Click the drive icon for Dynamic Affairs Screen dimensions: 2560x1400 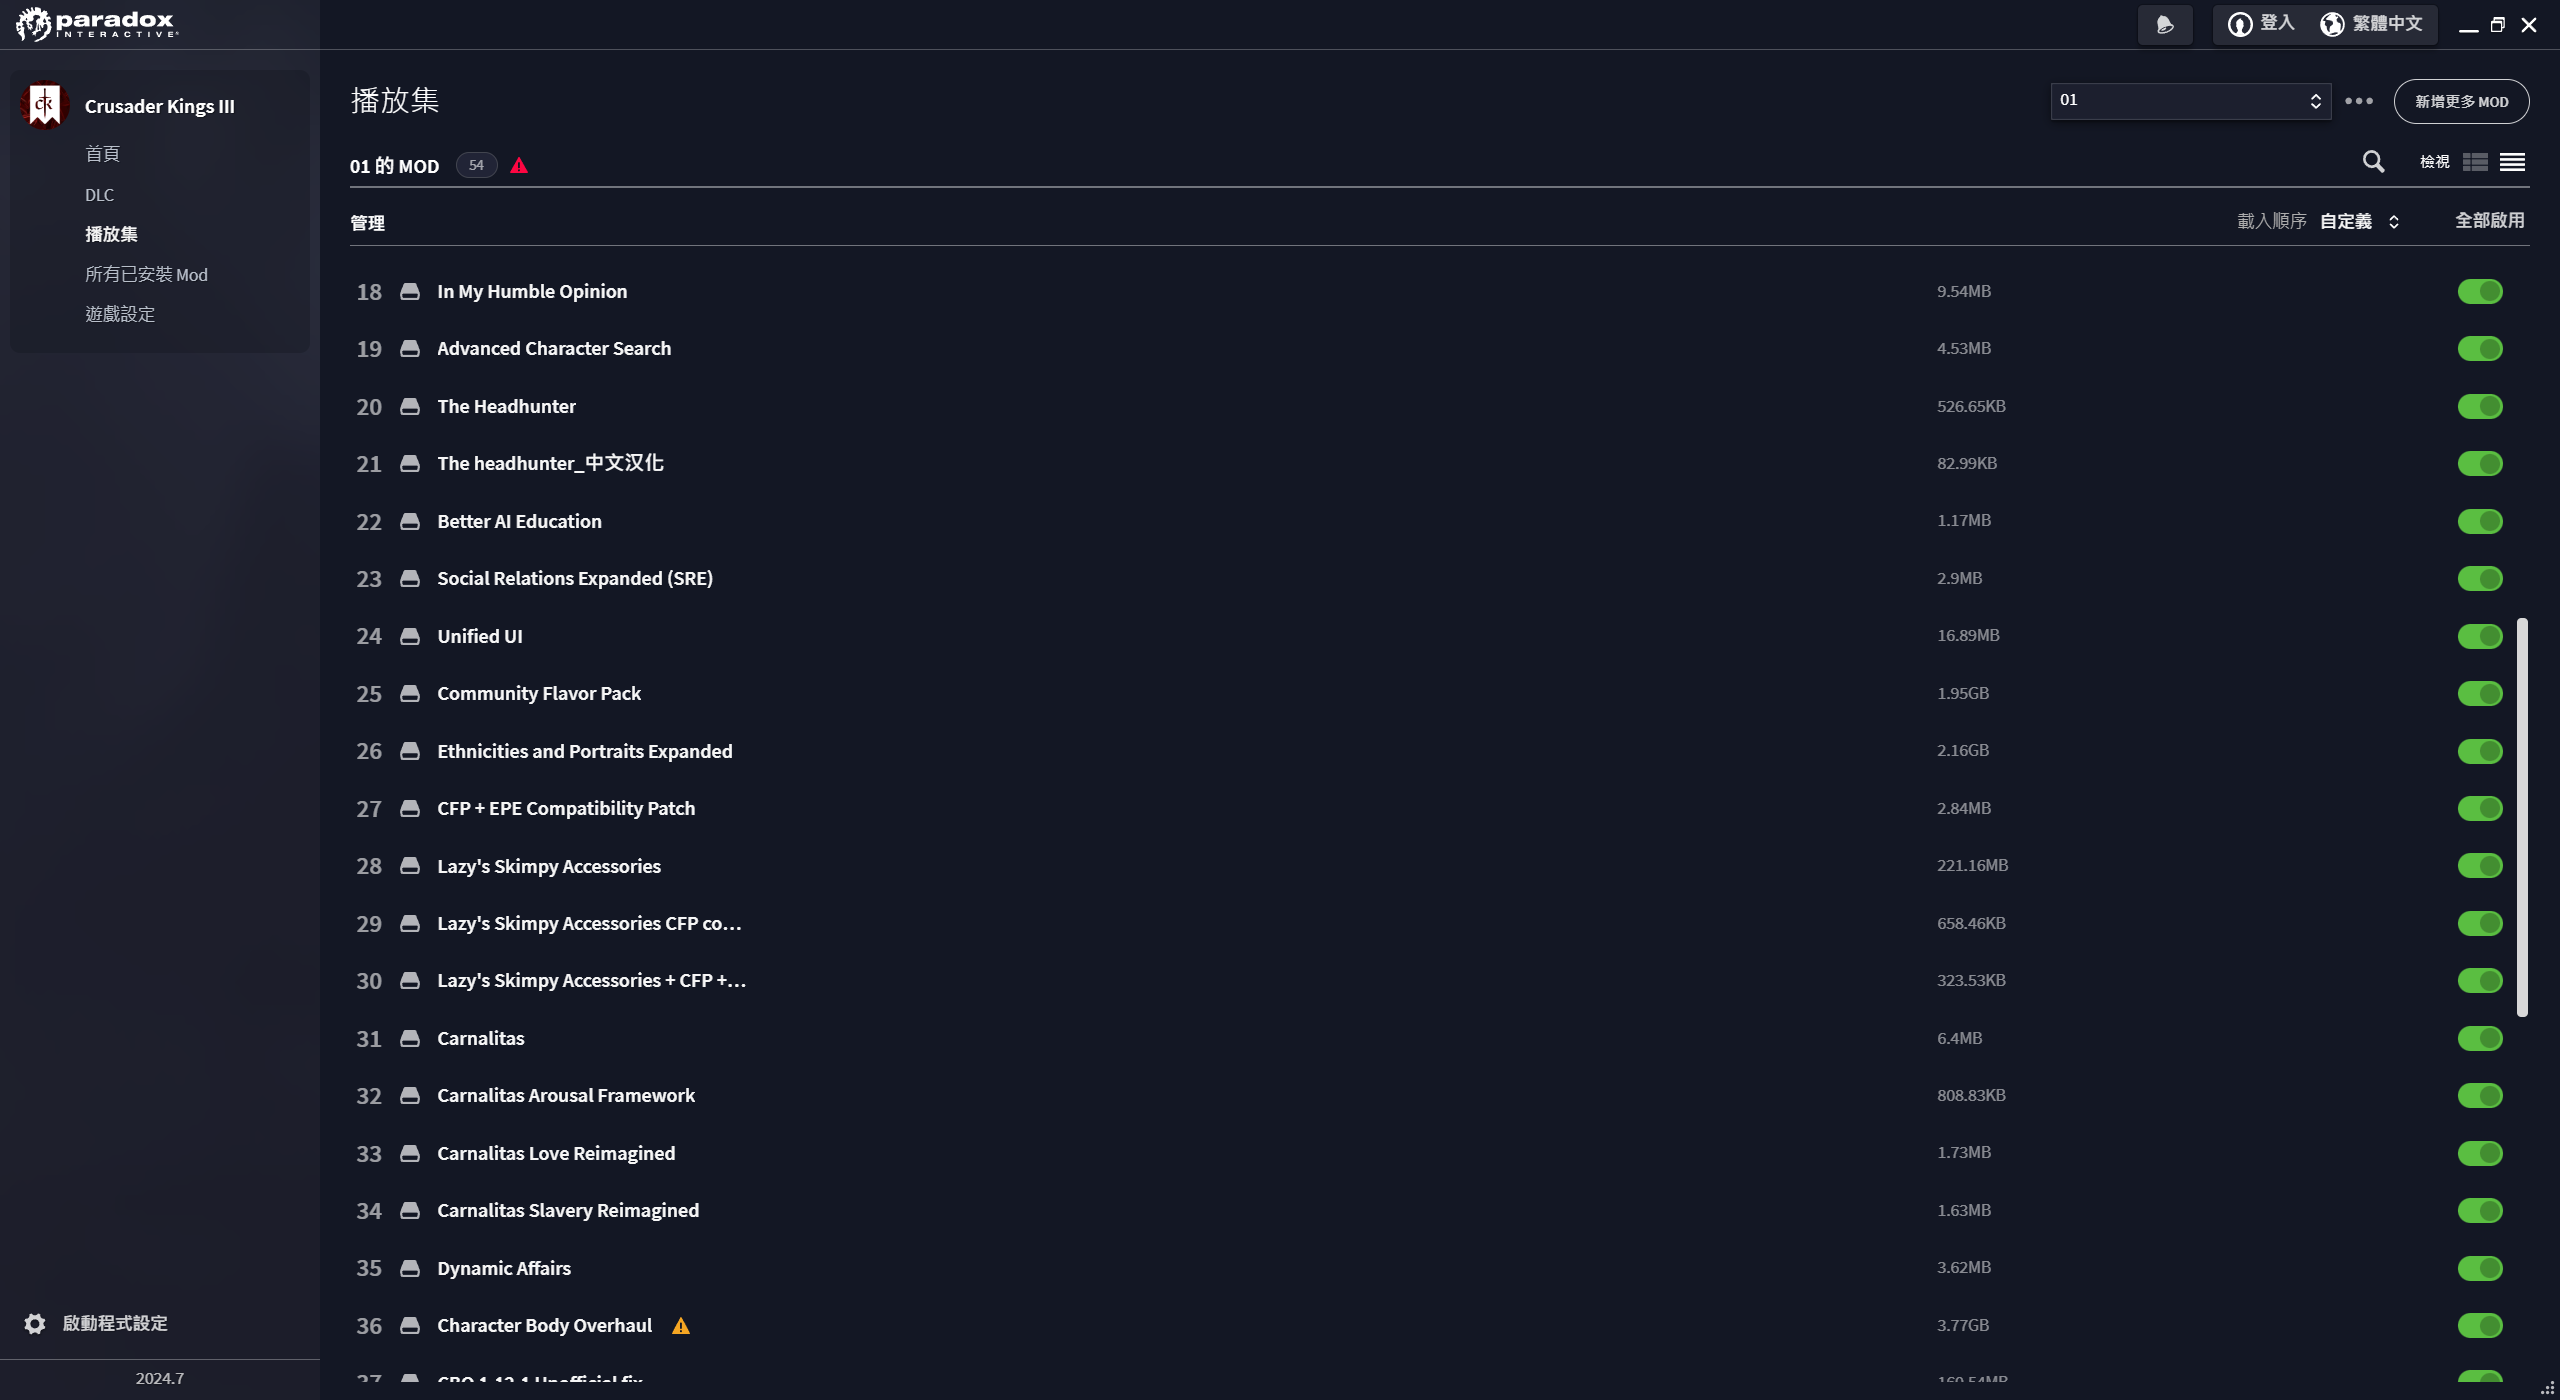(x=410, y=1269)
